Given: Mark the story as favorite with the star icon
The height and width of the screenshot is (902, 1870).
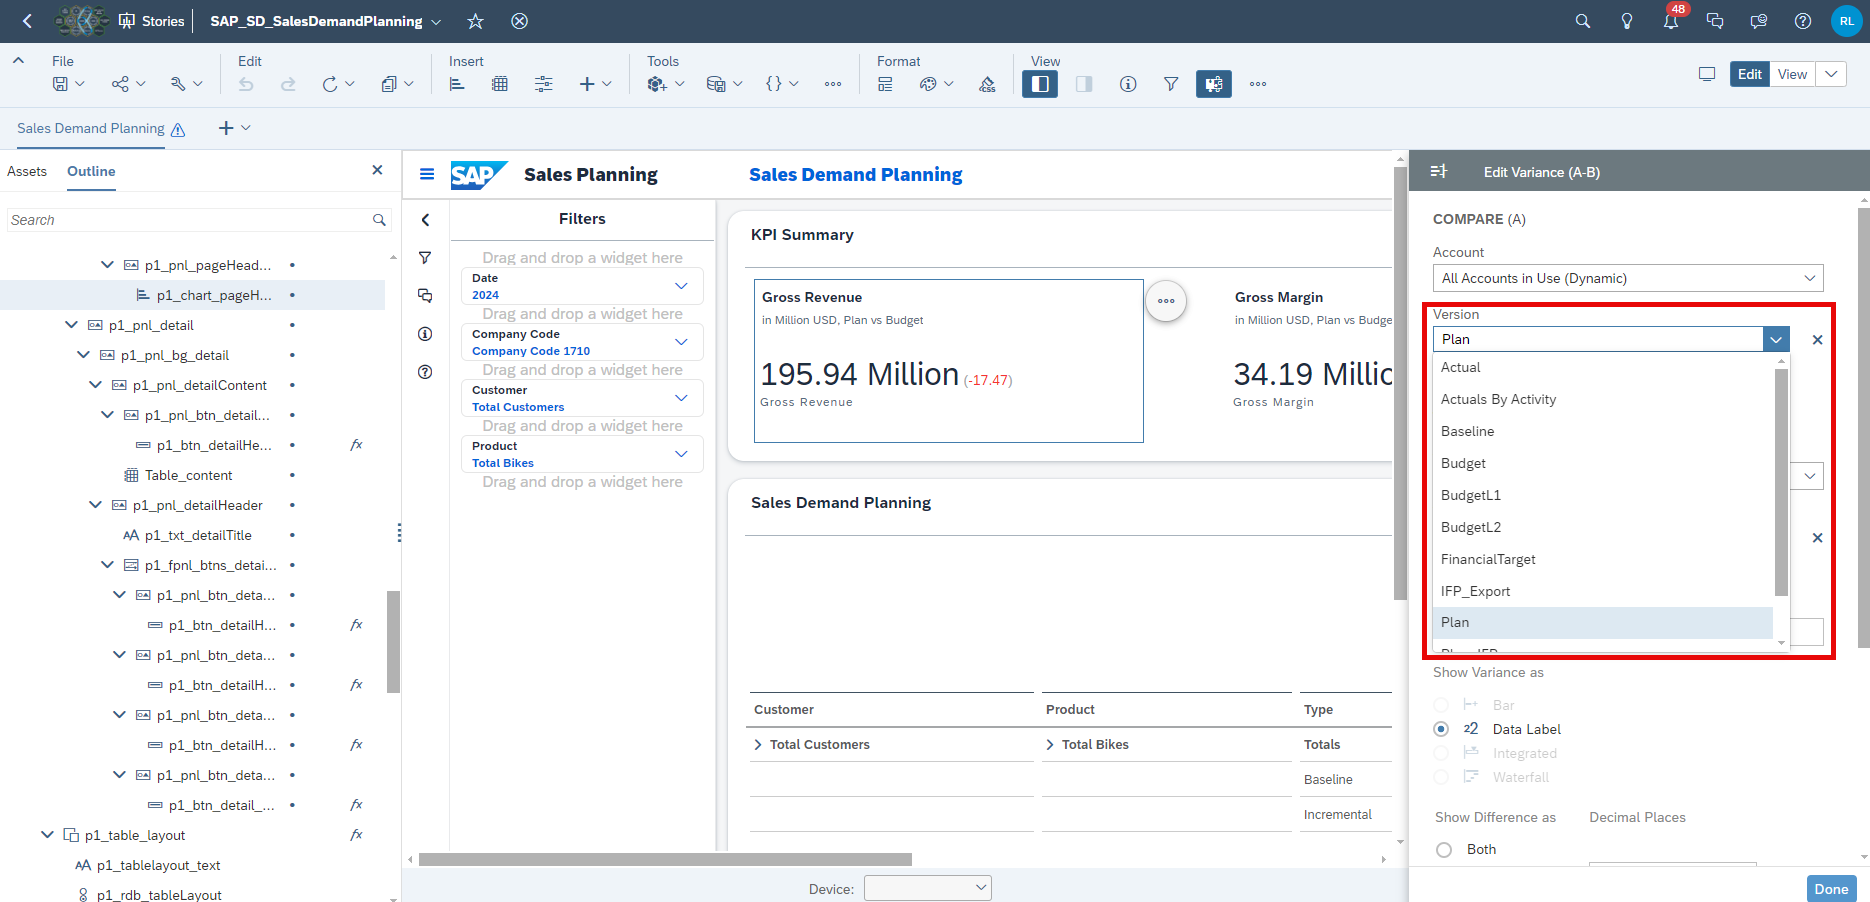Looking at the screenshot, I should (x=476, y=21).
